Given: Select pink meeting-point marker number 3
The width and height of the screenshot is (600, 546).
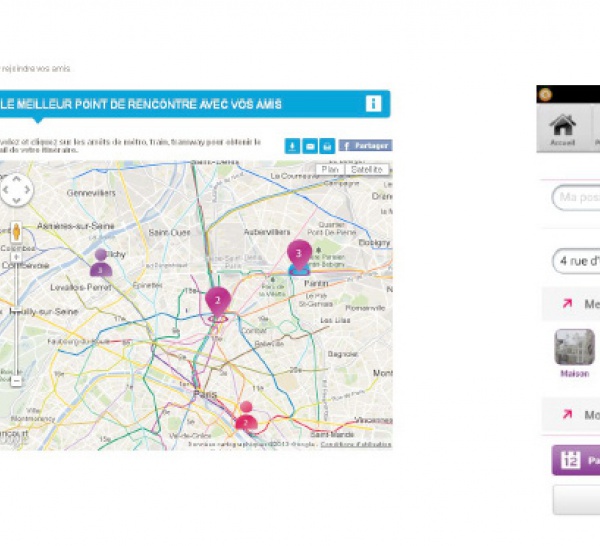Looking at the screenshot, I should point(299,255).
